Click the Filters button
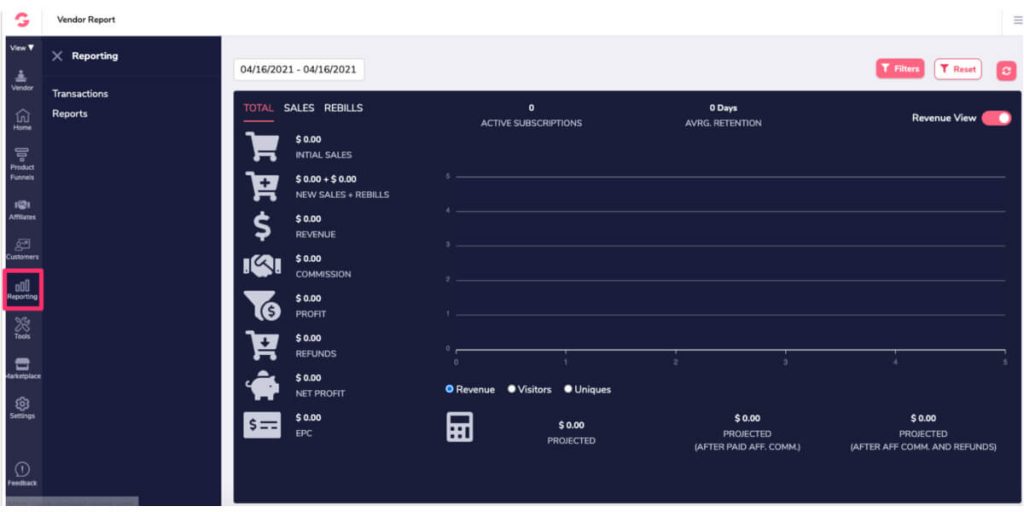The image size is (1024, 512). click(900, 69)
